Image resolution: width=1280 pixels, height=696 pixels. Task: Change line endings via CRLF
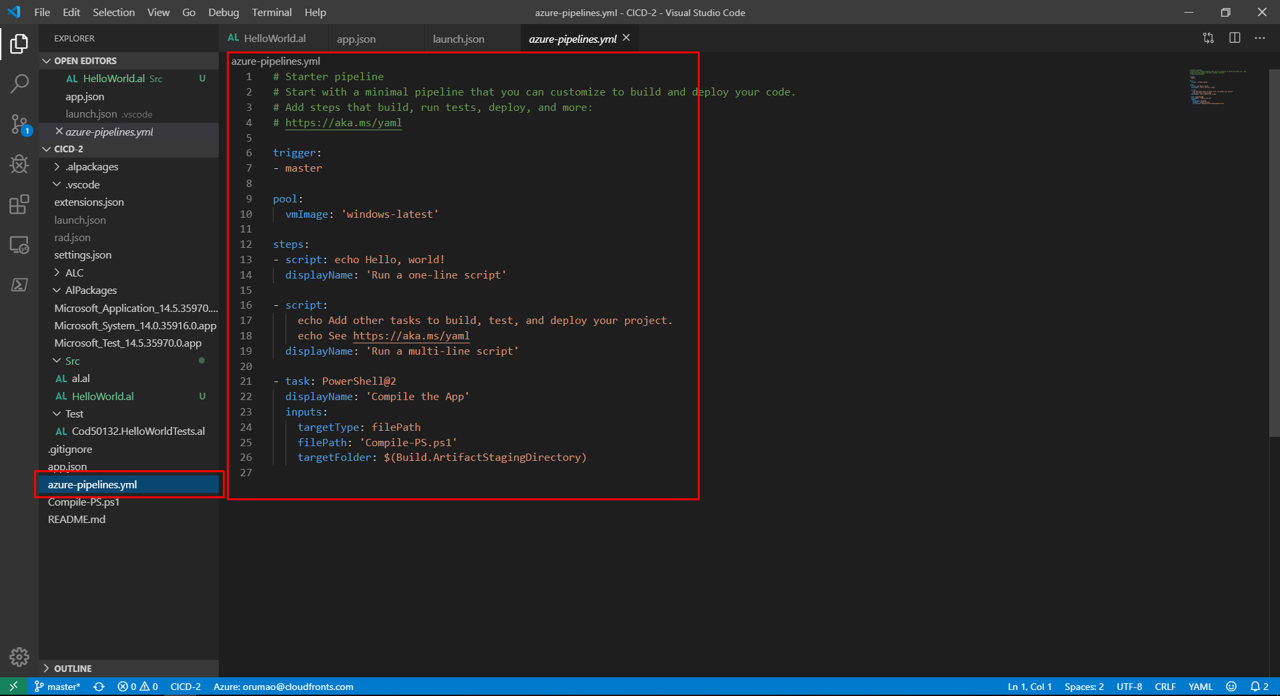(1165, 687)
